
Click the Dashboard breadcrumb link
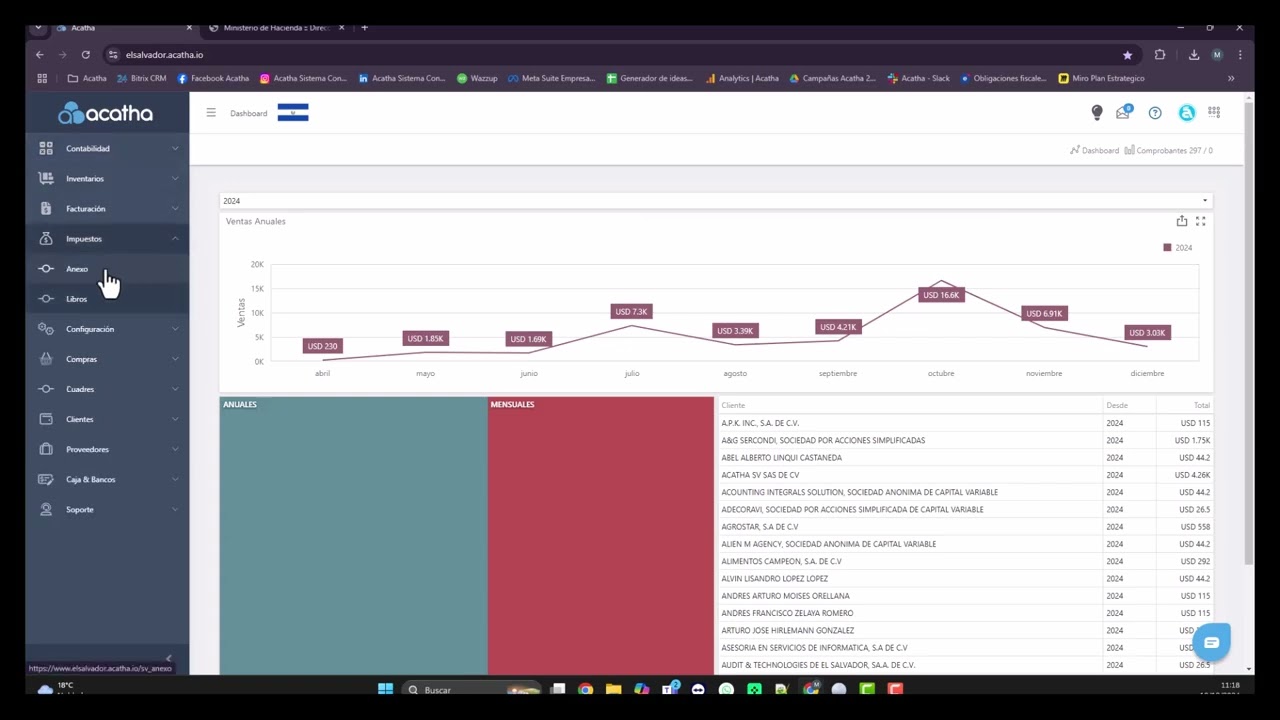pos(1094,150)
